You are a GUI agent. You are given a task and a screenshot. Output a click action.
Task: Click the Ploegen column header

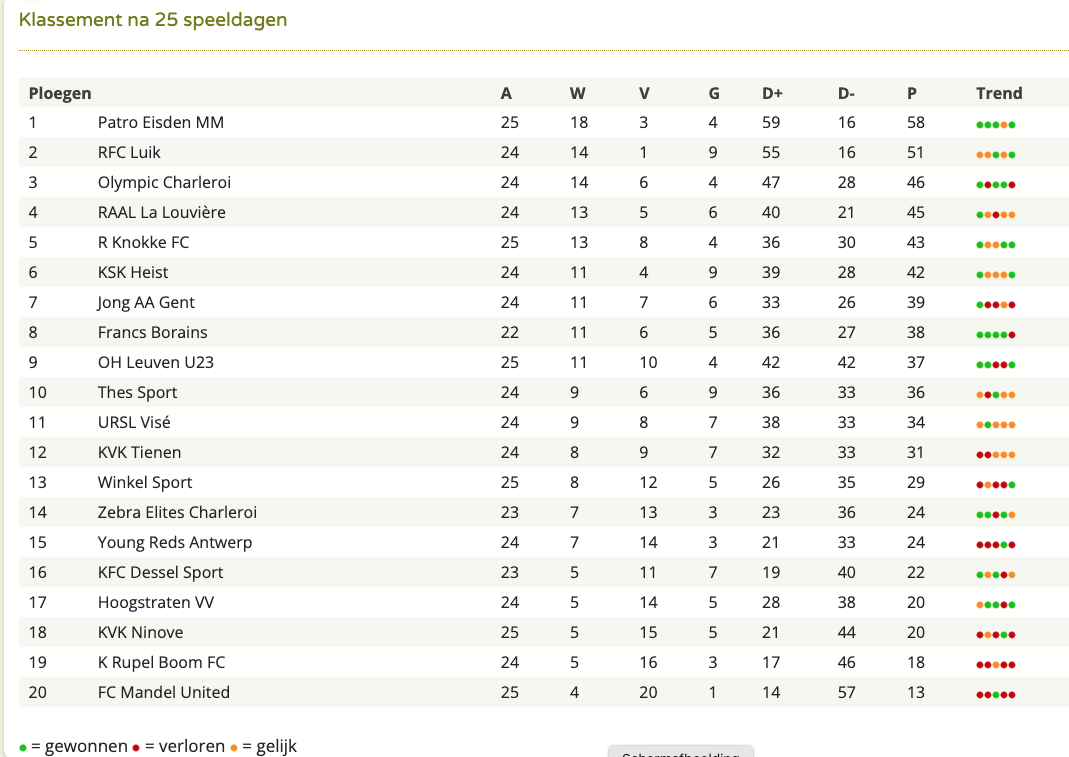point(60,93)
